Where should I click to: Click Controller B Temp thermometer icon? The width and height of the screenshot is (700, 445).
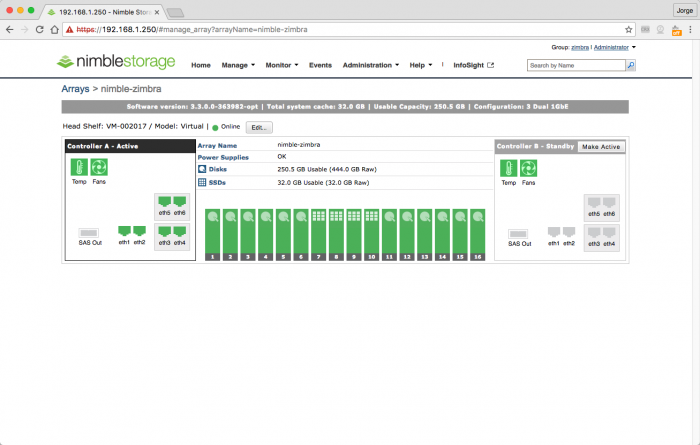click(508, 168)
